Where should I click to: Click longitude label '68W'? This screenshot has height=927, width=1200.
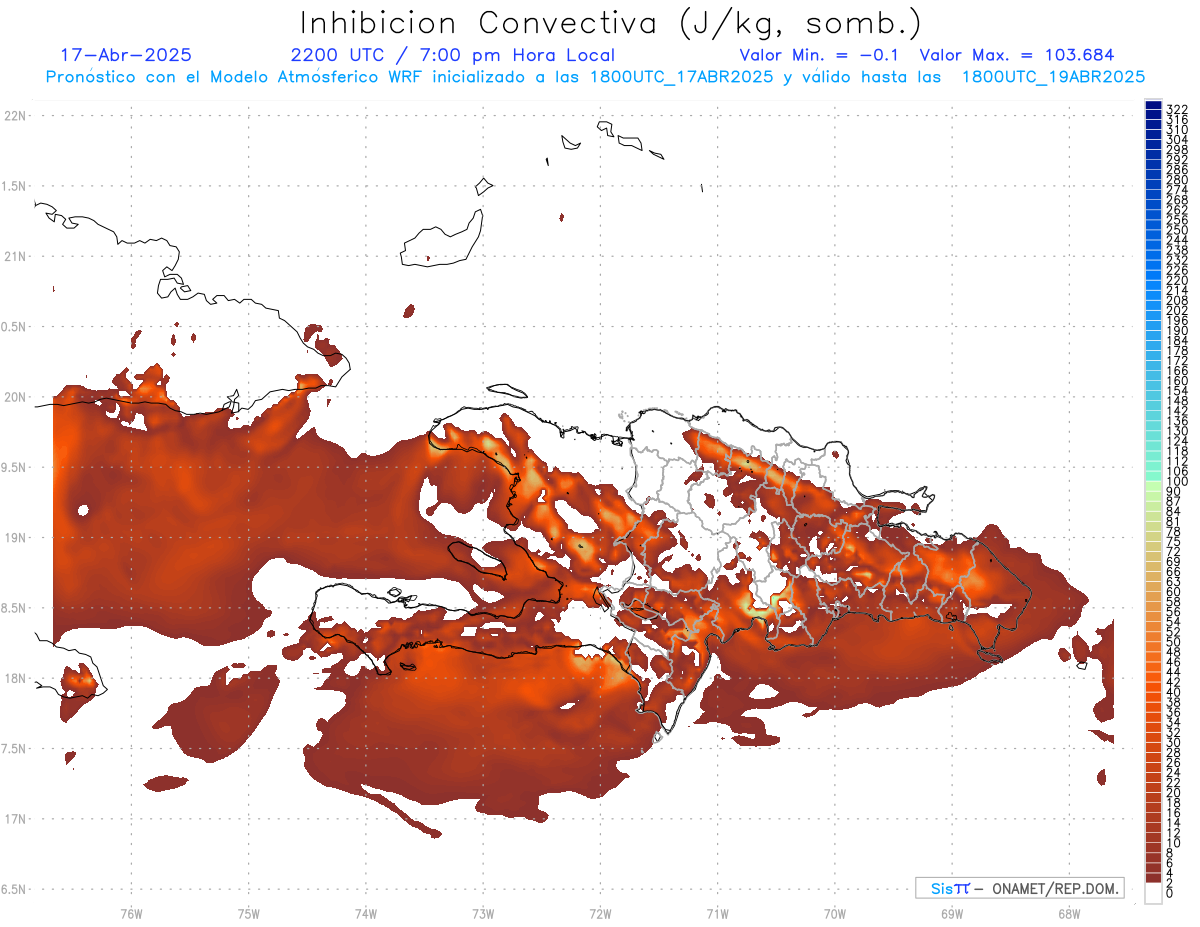click(1068, 913)
